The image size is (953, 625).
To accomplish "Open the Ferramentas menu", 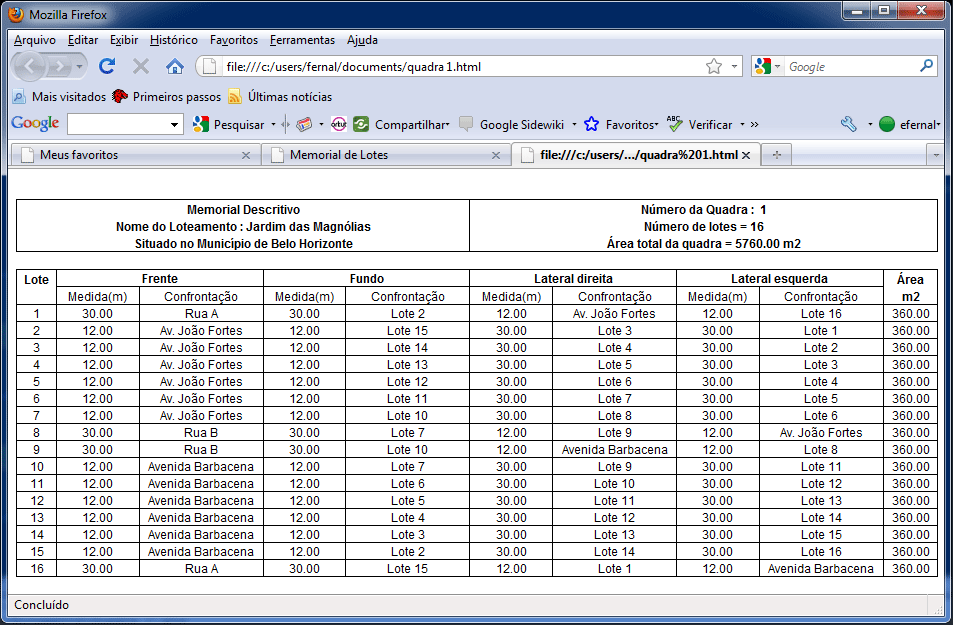I will 302,40.
